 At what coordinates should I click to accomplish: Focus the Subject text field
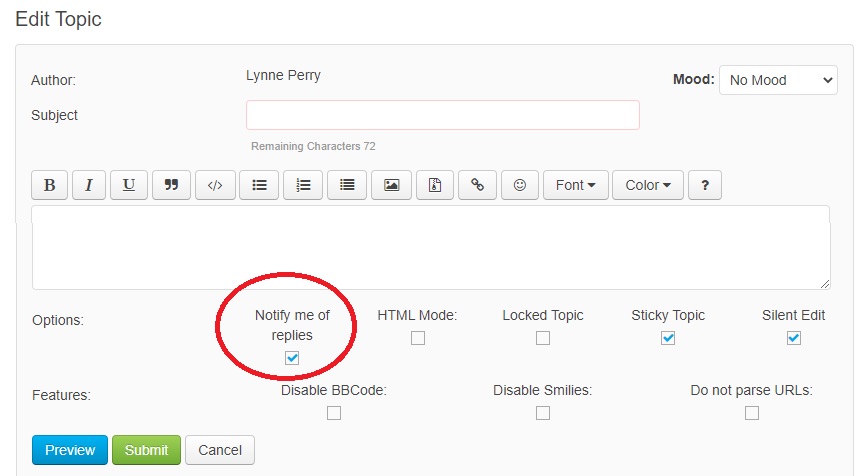click(x=442, y=115)
